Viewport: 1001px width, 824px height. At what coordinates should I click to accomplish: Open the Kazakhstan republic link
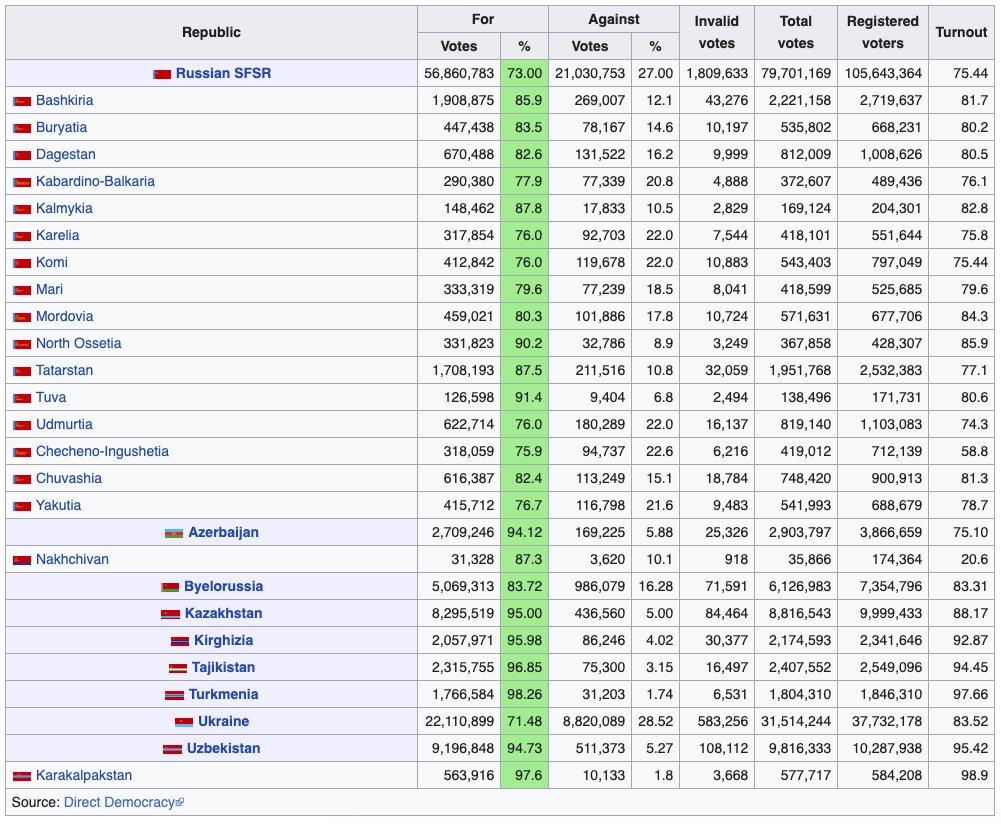[223, 613]
